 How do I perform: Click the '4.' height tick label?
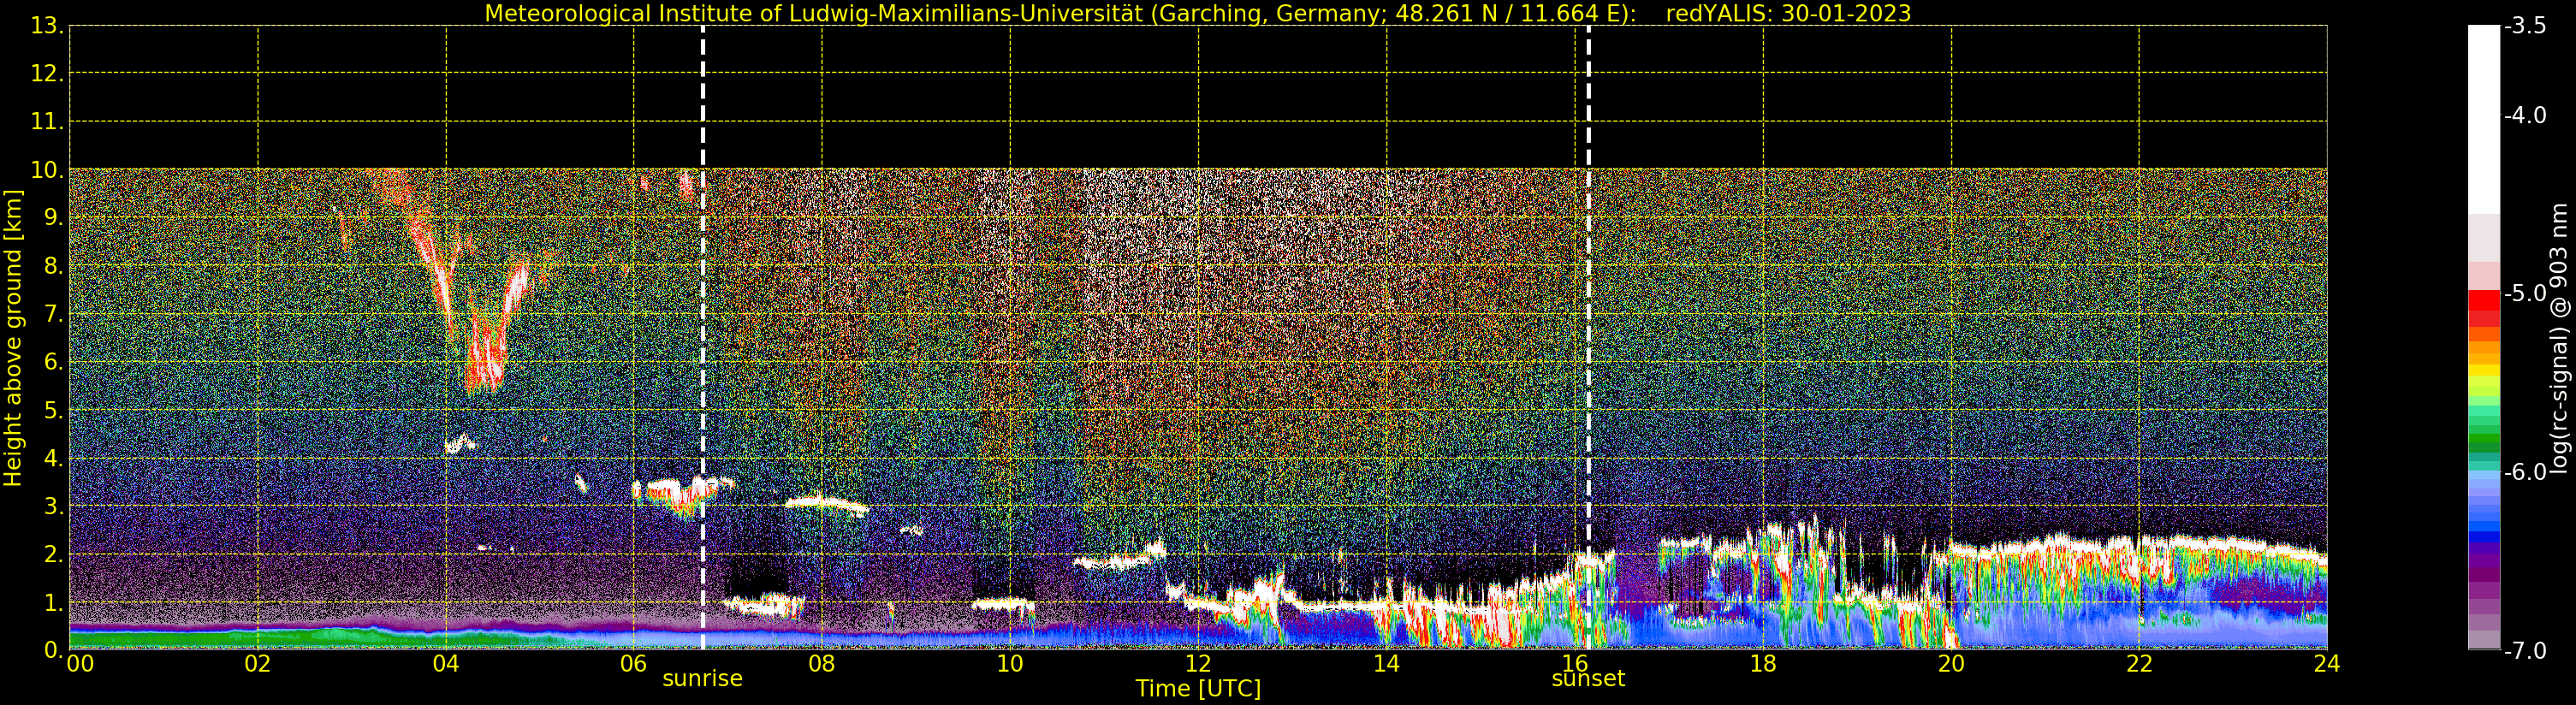click(x=53, y=458)
